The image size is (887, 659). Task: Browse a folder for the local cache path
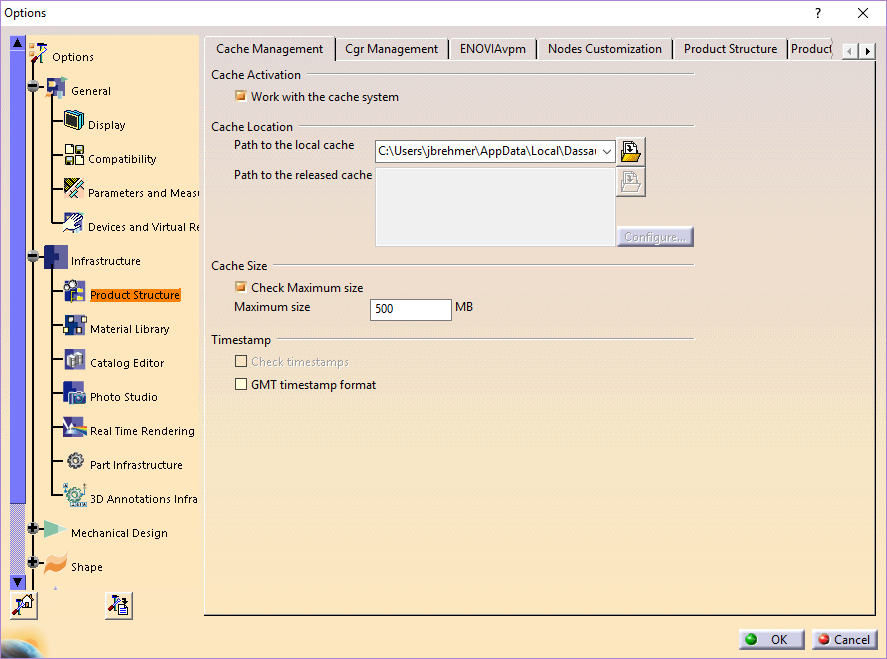pos(630,150)
